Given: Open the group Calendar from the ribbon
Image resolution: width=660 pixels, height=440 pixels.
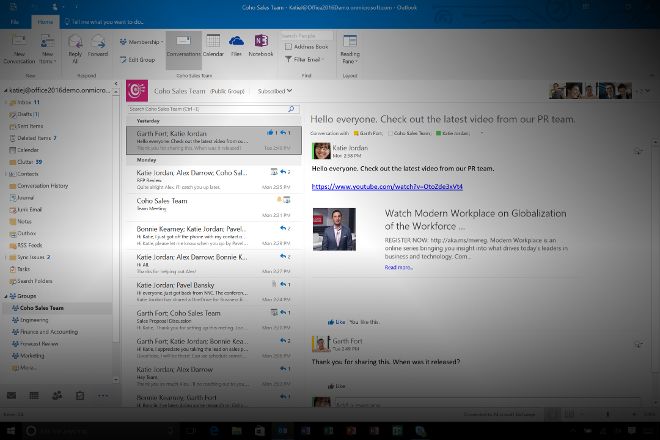Looking at the screenshot, I should (213, 45).
